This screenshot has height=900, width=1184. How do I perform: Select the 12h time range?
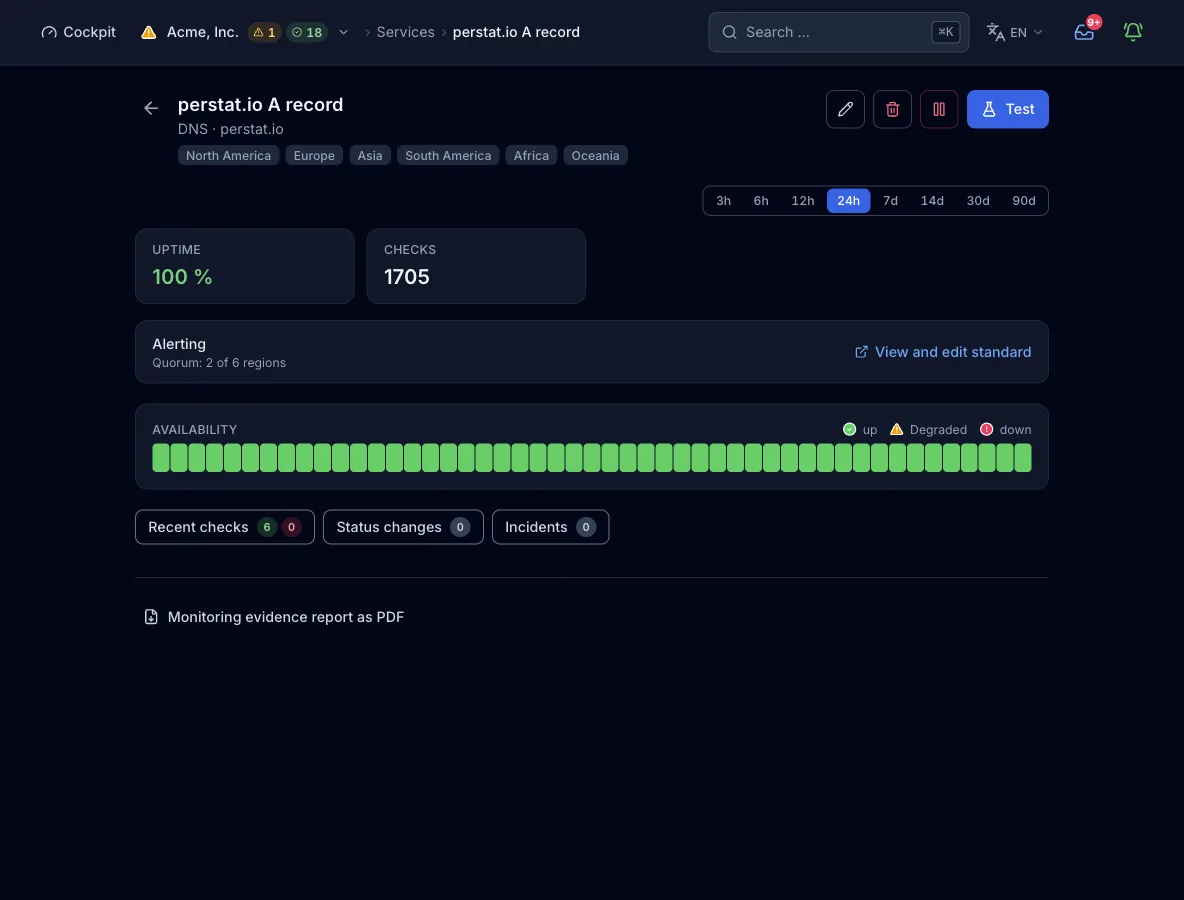803,201
